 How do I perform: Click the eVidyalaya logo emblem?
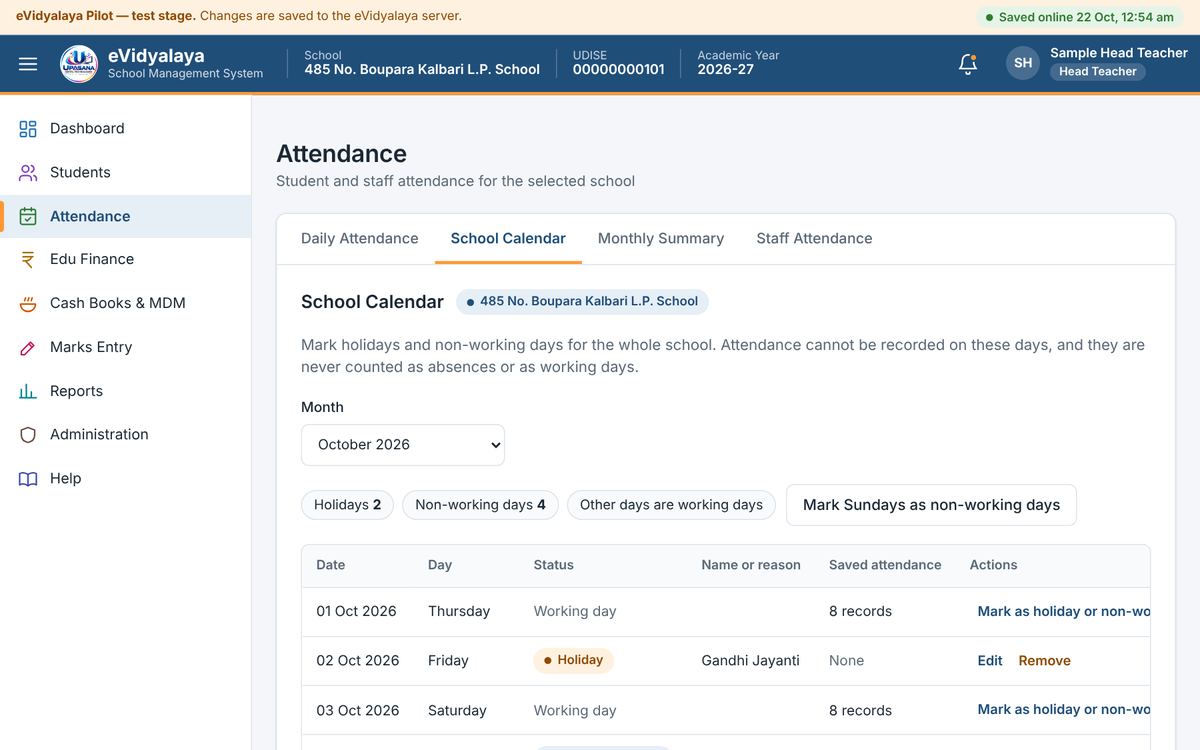(x=79, y=64)
